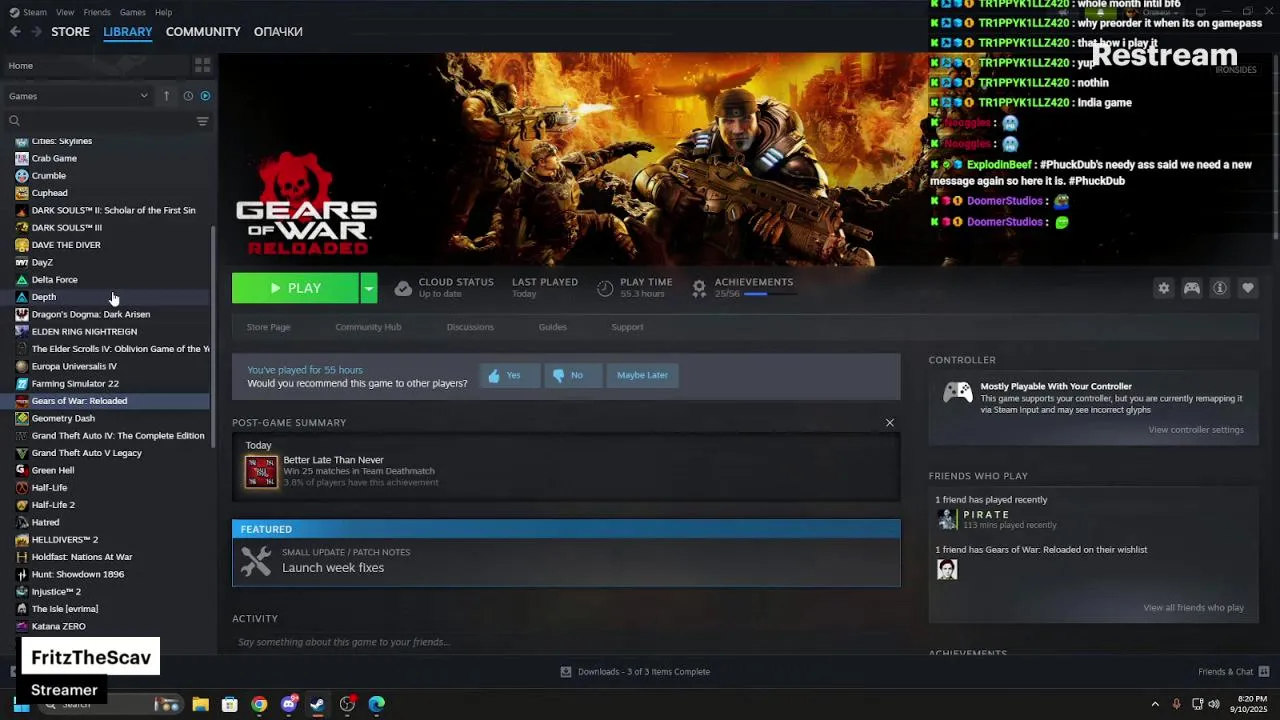Switch library to grid view icon
Viewport: 1280px width, 720px height.
pos(203,65)
